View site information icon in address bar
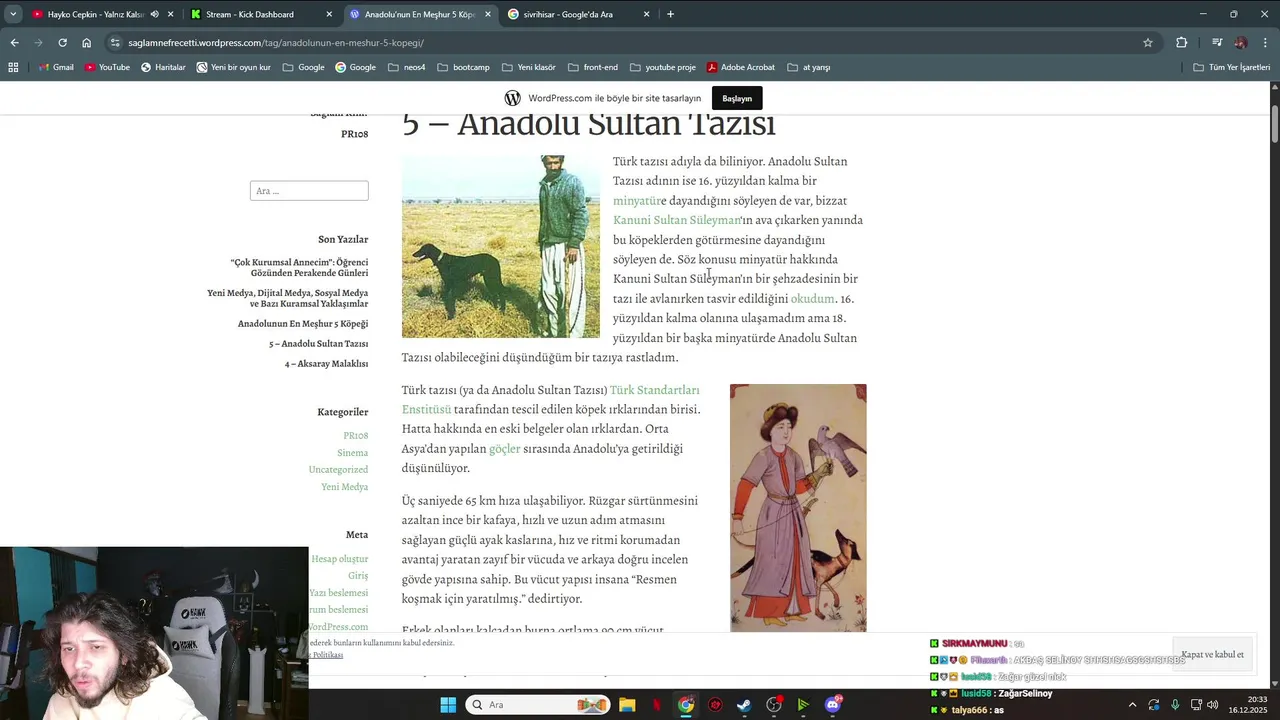The width and height of the screenshot is (1280, 720). click(x=115, y=42)
